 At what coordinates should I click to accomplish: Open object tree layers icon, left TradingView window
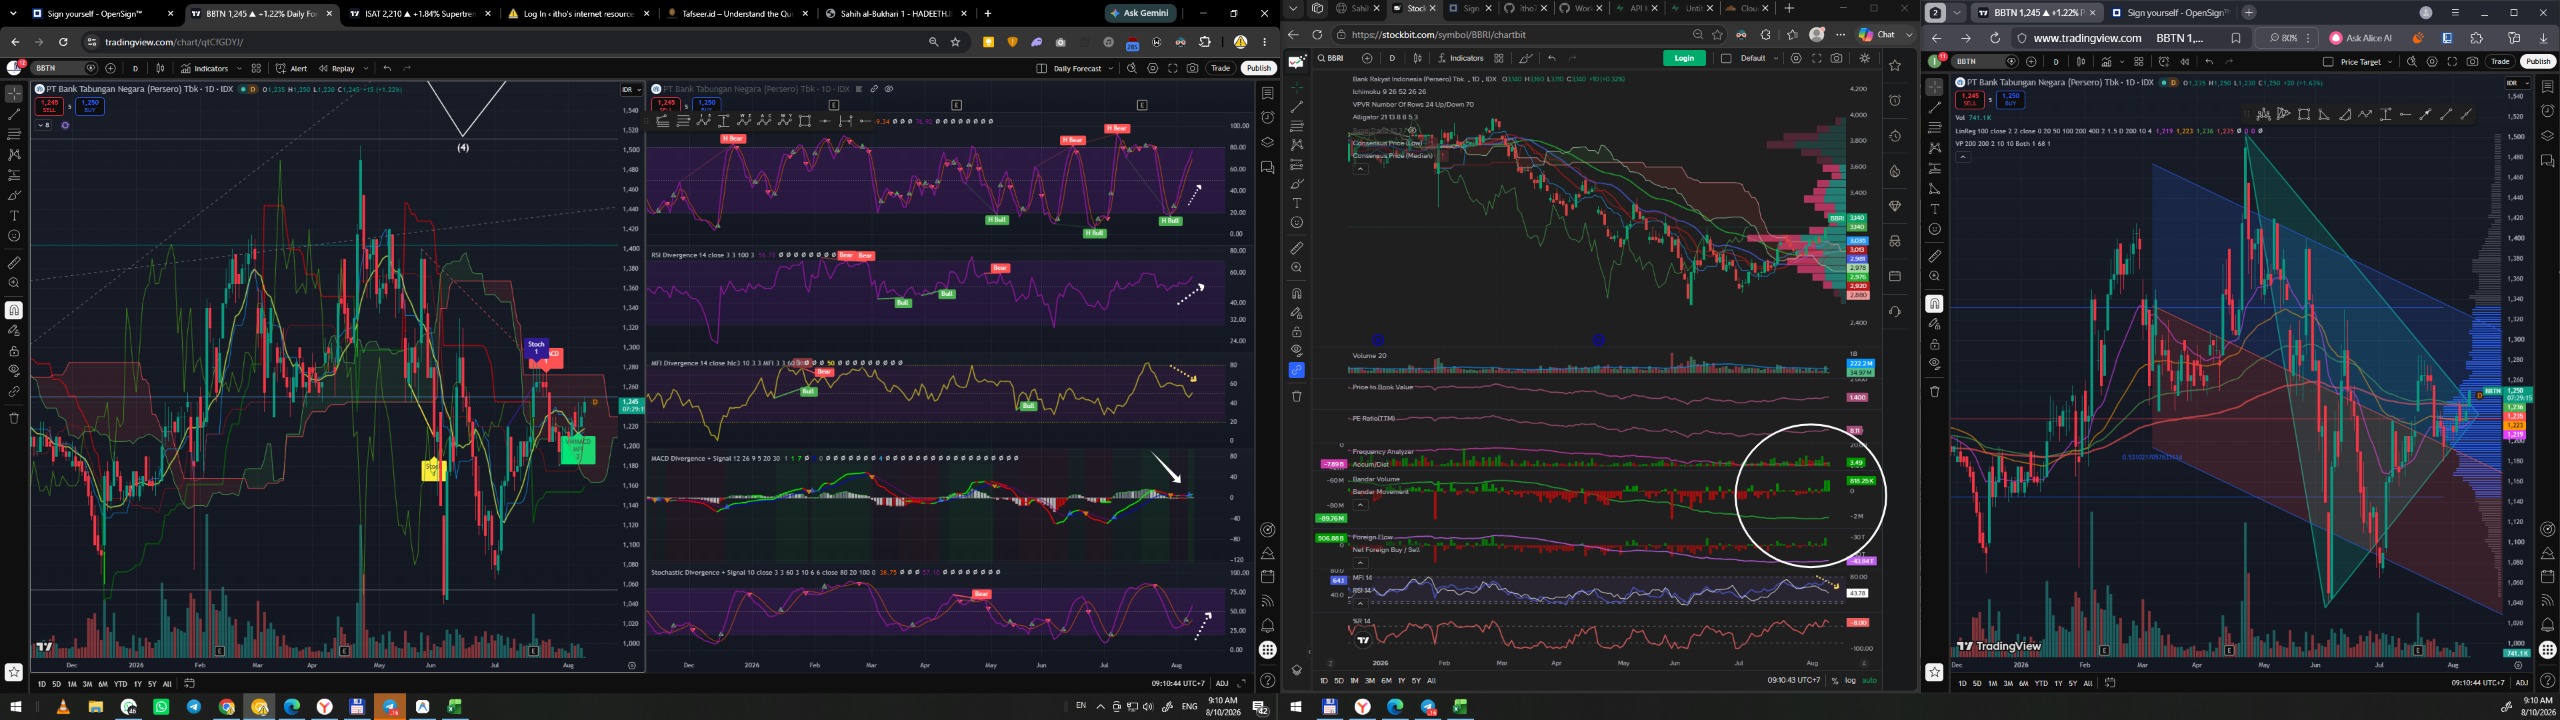[x=1267, y=142]
